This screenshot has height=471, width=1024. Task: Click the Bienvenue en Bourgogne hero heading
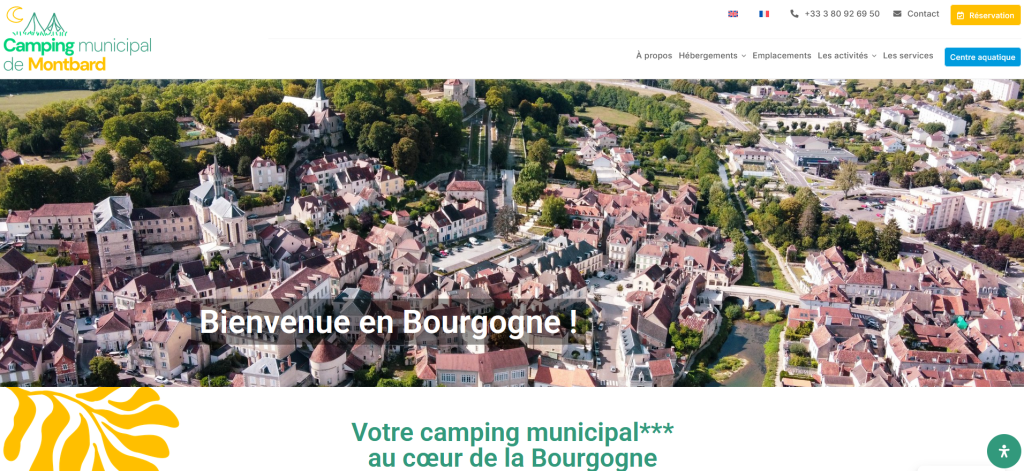[x=388, y=322]
